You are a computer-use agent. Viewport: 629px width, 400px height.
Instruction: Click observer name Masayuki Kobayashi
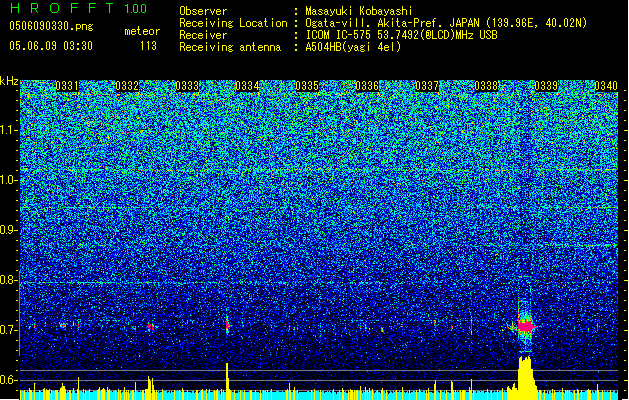pyautogui.click(x=359, y=11)
